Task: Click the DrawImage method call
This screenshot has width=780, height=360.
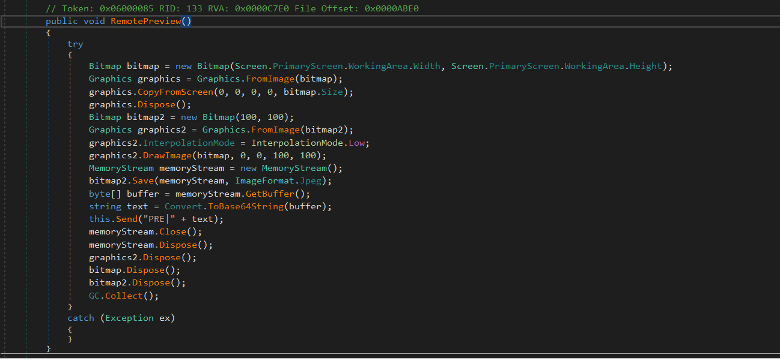Action: click(167, 156)
